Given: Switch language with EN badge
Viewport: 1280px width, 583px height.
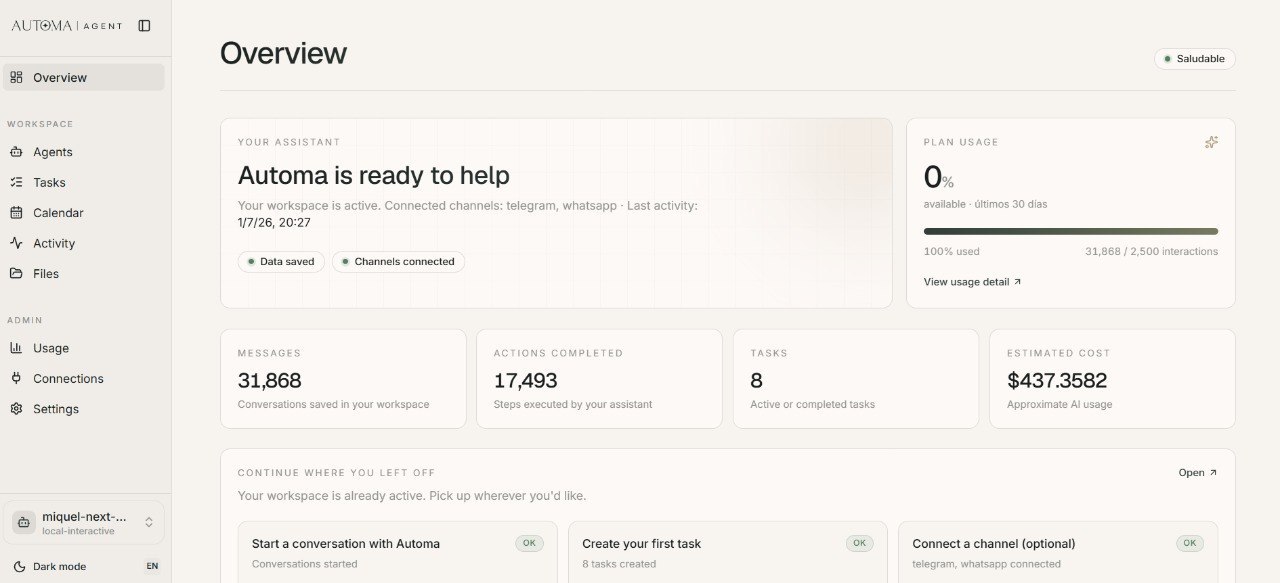Looking at the screenshot, I should (152, 566).
